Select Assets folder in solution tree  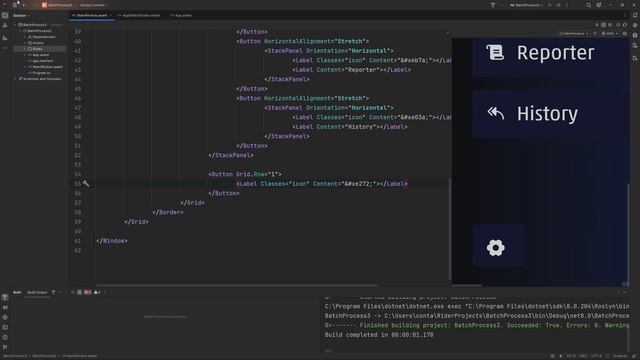click(x=38, y=43)
